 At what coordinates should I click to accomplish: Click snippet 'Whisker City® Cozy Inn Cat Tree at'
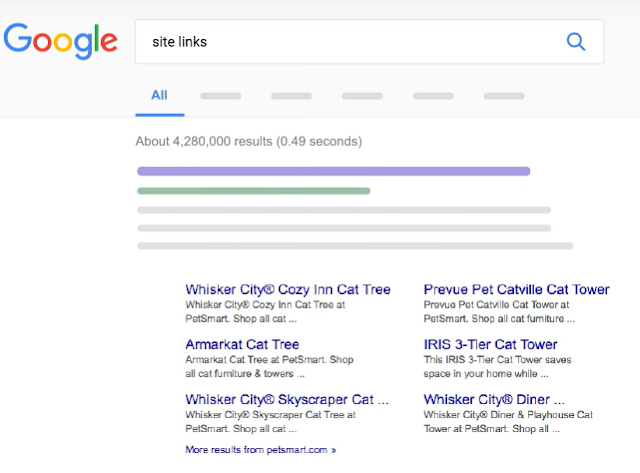[x=265, y=305]
